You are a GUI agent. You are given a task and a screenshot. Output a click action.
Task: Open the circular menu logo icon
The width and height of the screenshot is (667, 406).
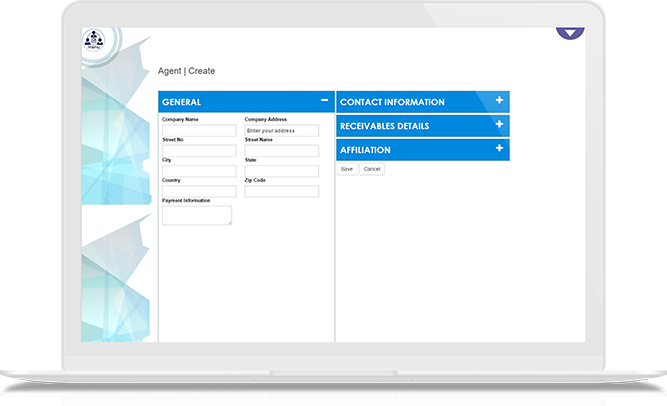point(94,40)
